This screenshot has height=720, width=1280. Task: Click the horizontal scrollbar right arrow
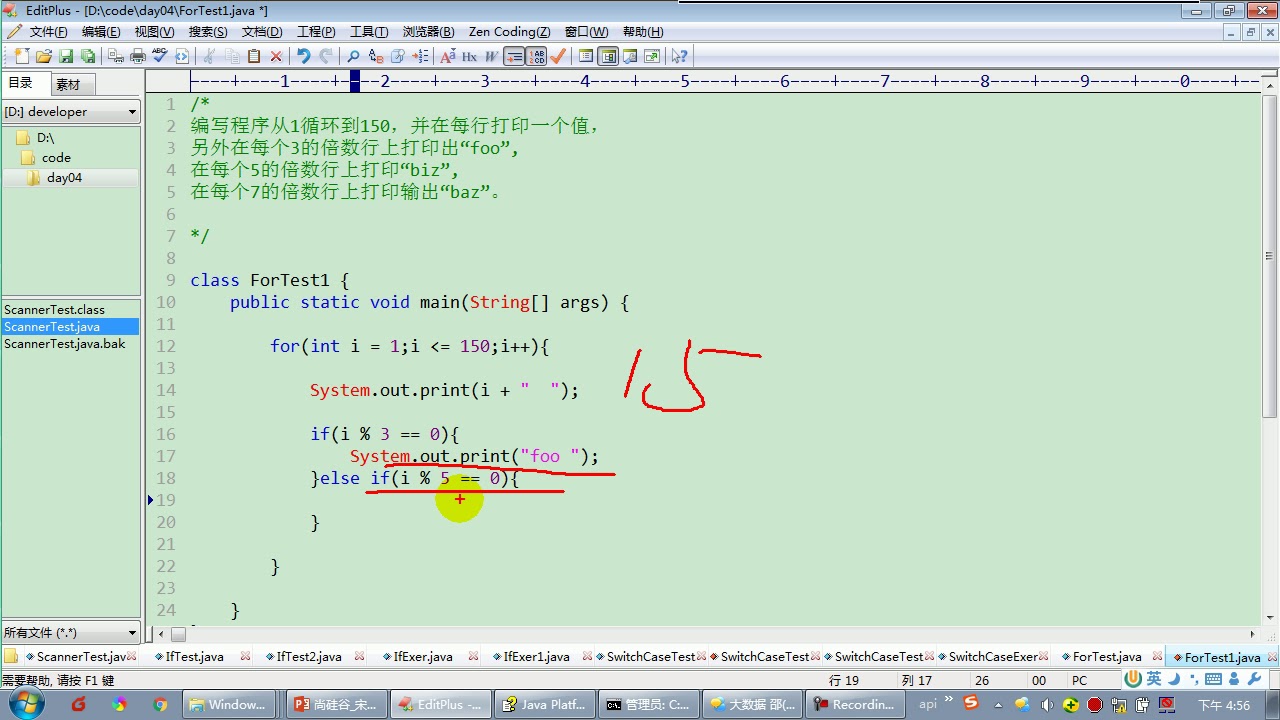(1254, 633)
